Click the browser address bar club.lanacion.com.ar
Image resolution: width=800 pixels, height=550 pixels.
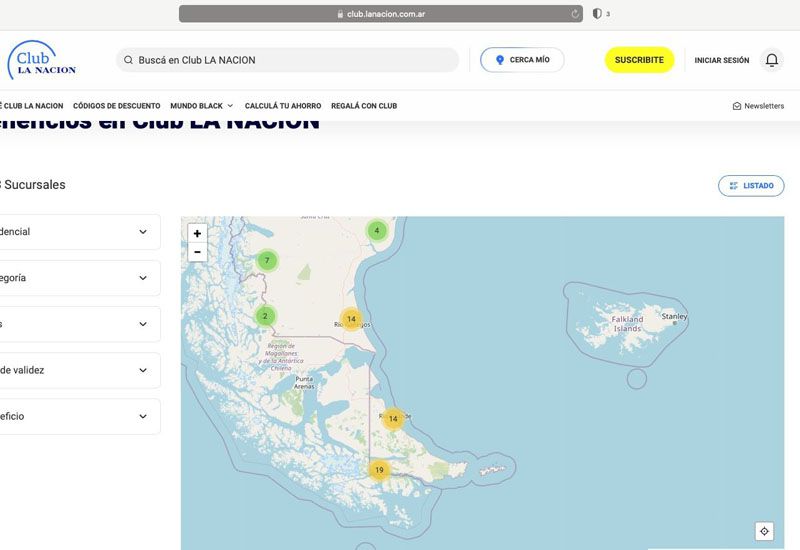tap(381, 14)
